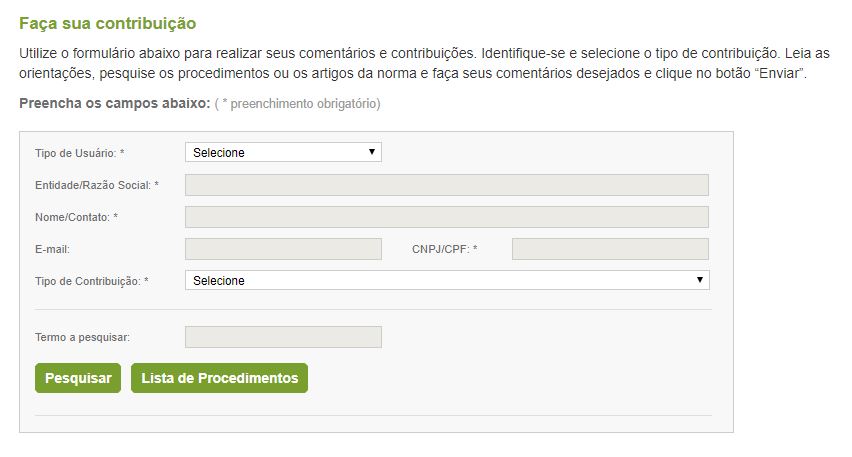Click the Preencha os campos abaixo text
The image size is (852, 457).
coord(115,103)
